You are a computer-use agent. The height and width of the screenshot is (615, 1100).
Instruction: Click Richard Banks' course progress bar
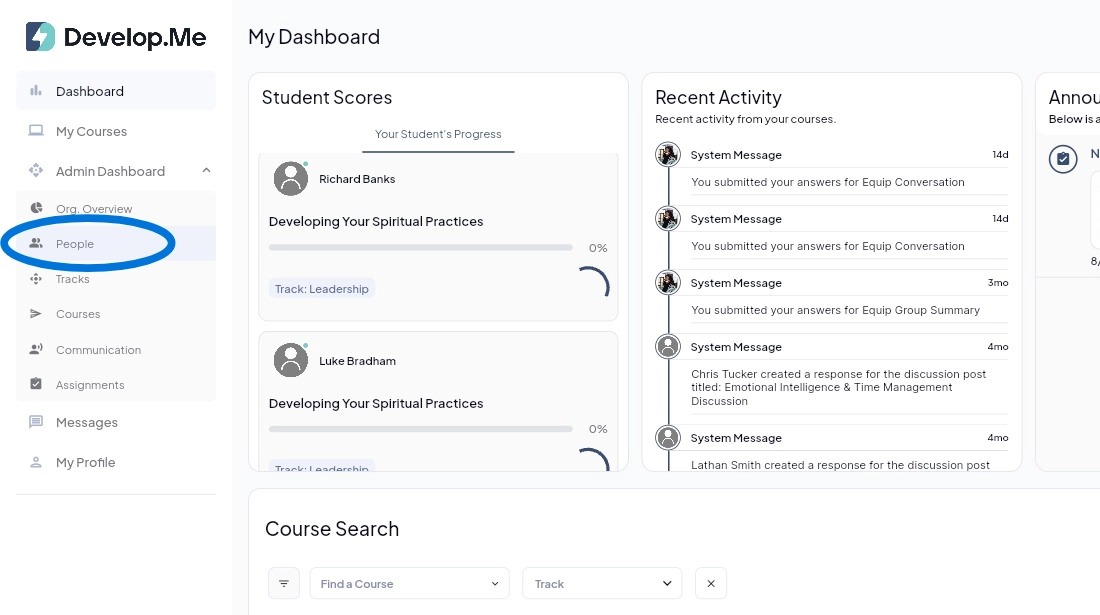pyautogui.click(x=421, y=247)
